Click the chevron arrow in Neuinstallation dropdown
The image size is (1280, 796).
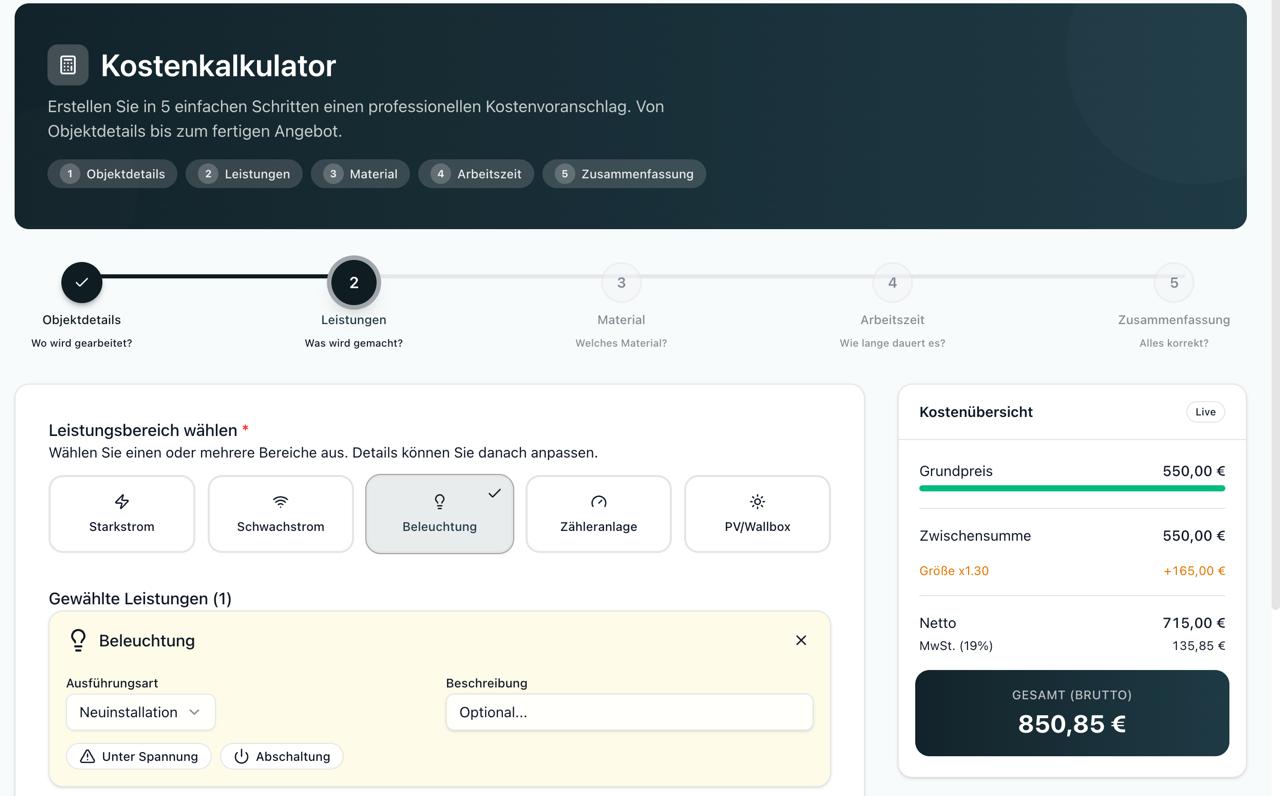click(195, 712)
